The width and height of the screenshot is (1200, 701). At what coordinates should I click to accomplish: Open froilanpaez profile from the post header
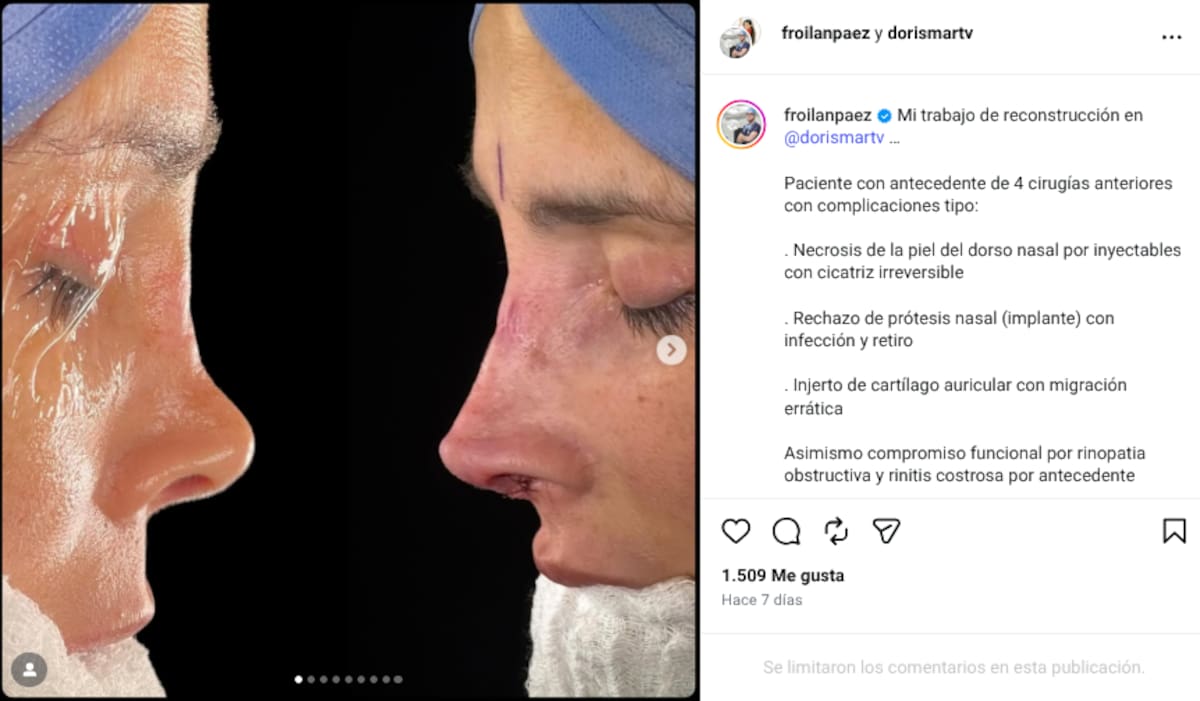825,33
